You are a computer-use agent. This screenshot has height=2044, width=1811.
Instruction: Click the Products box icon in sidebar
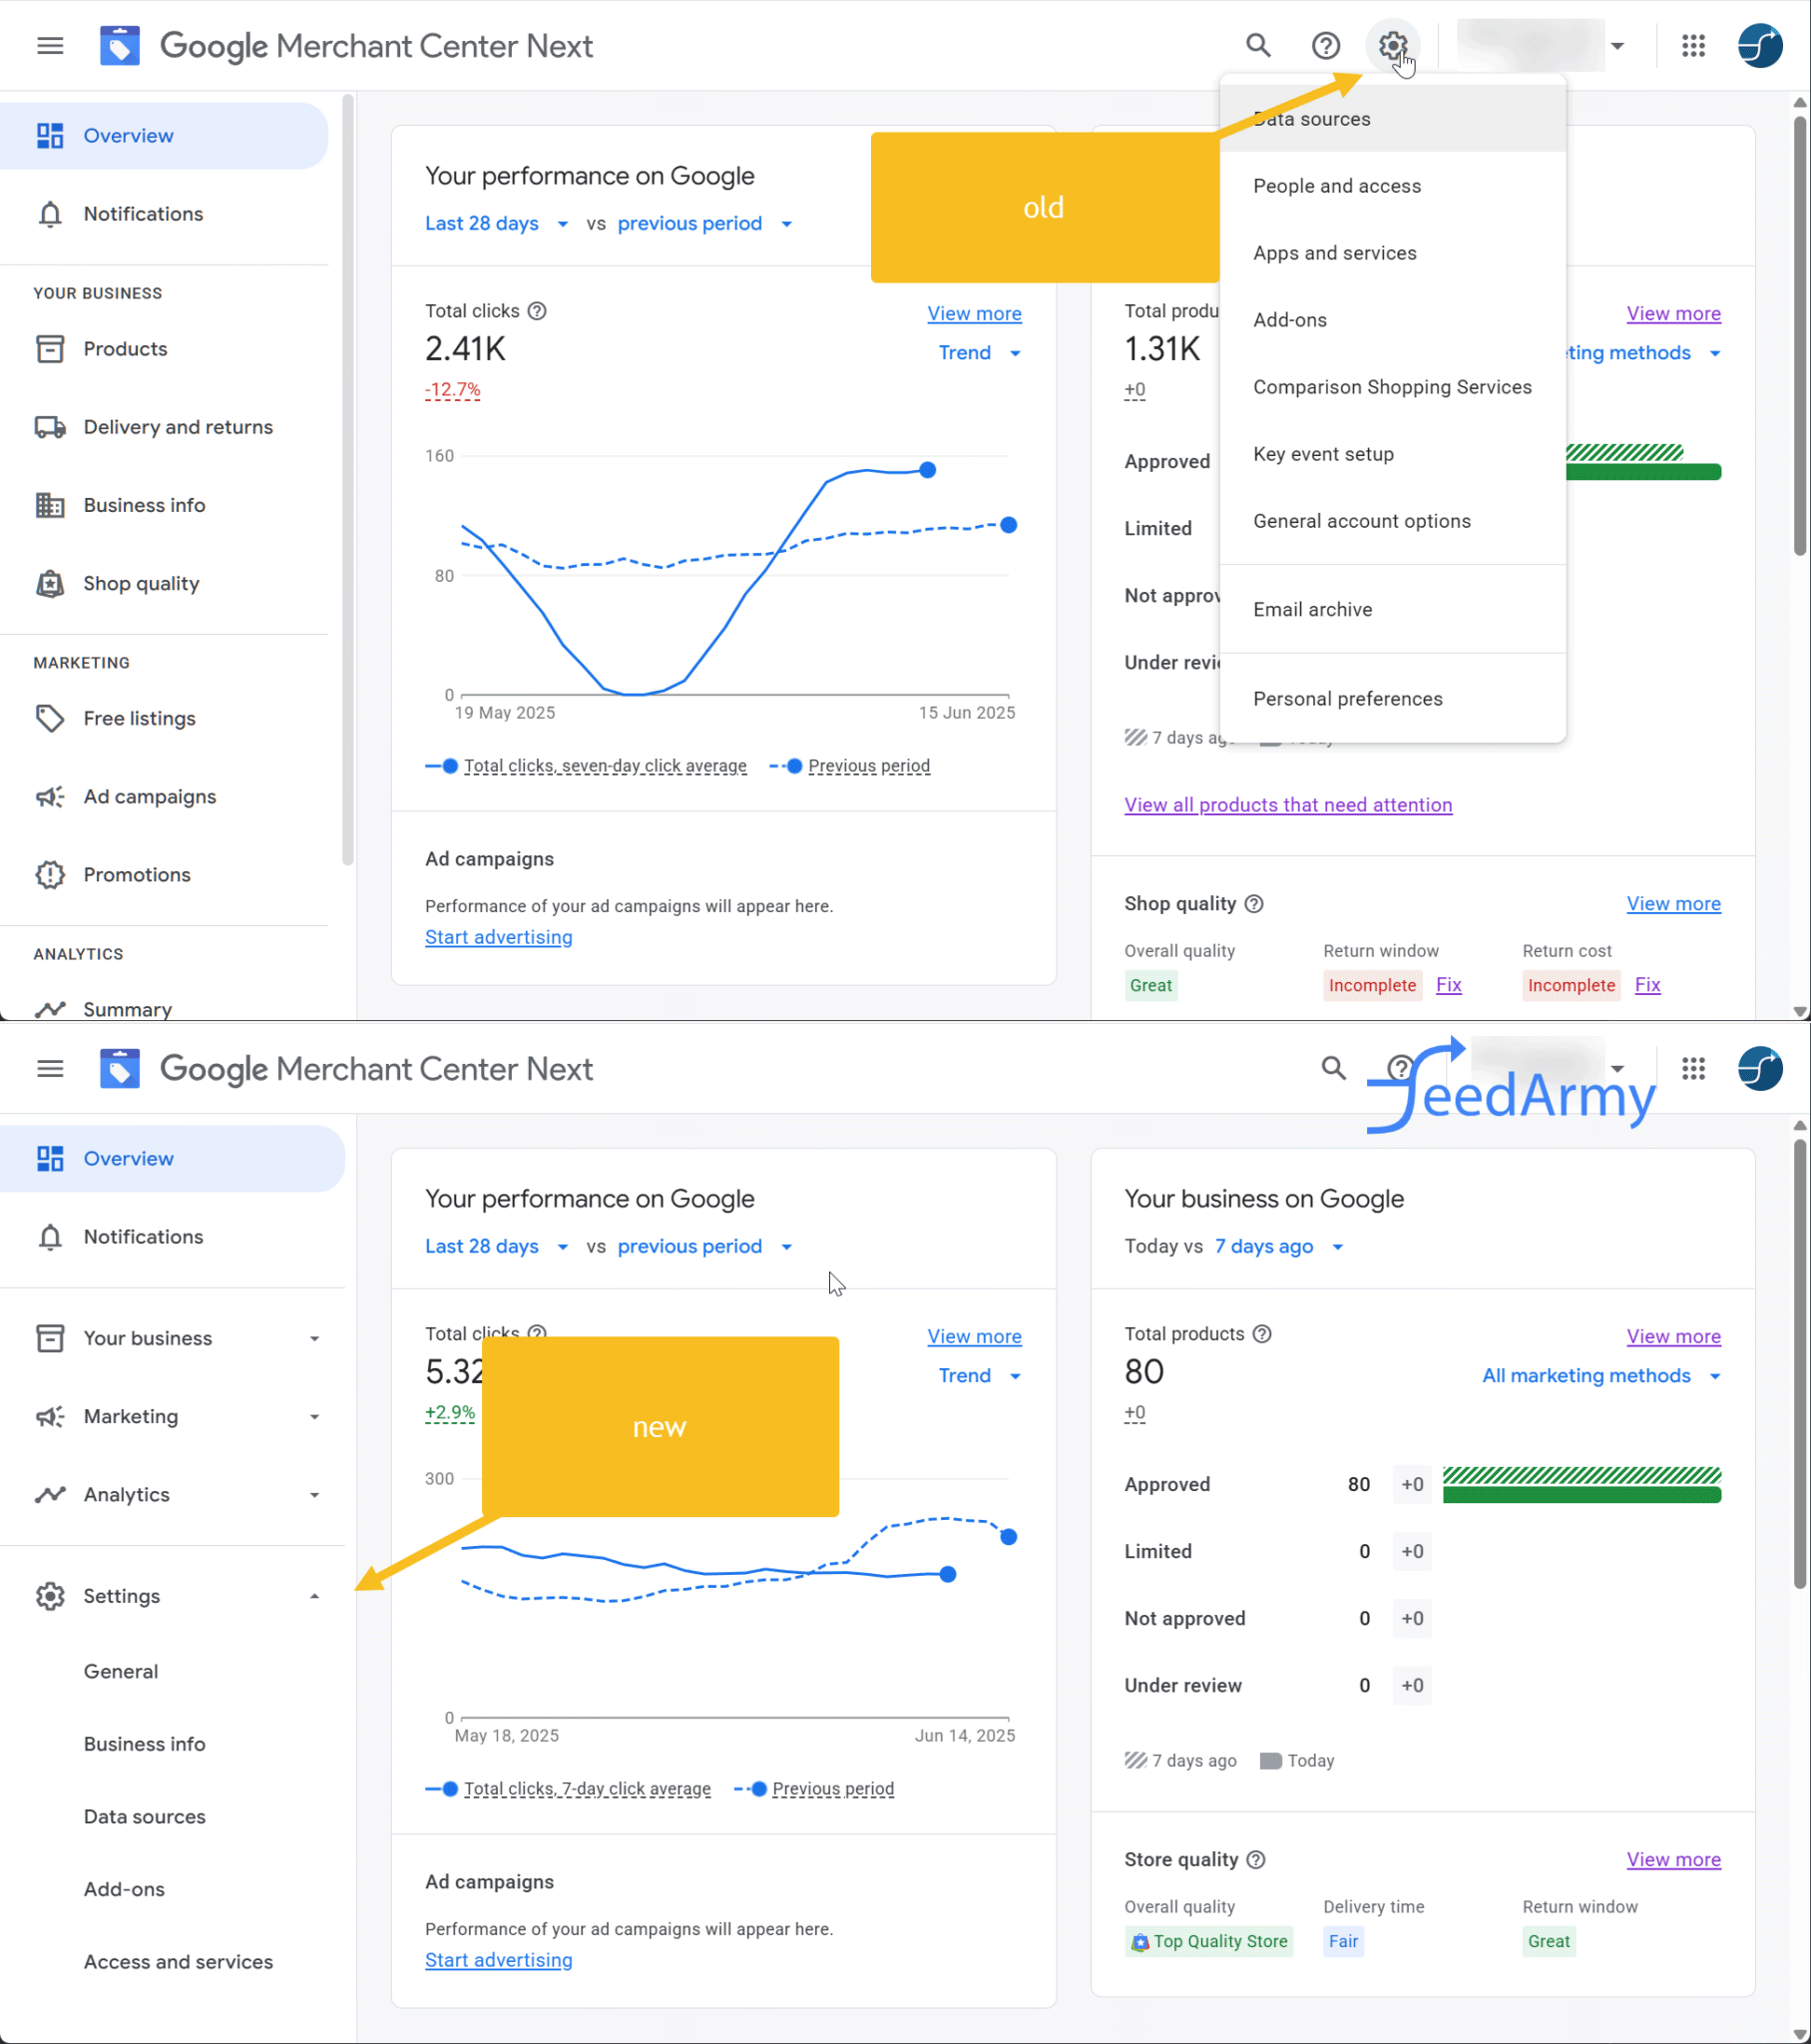point(50,349)
